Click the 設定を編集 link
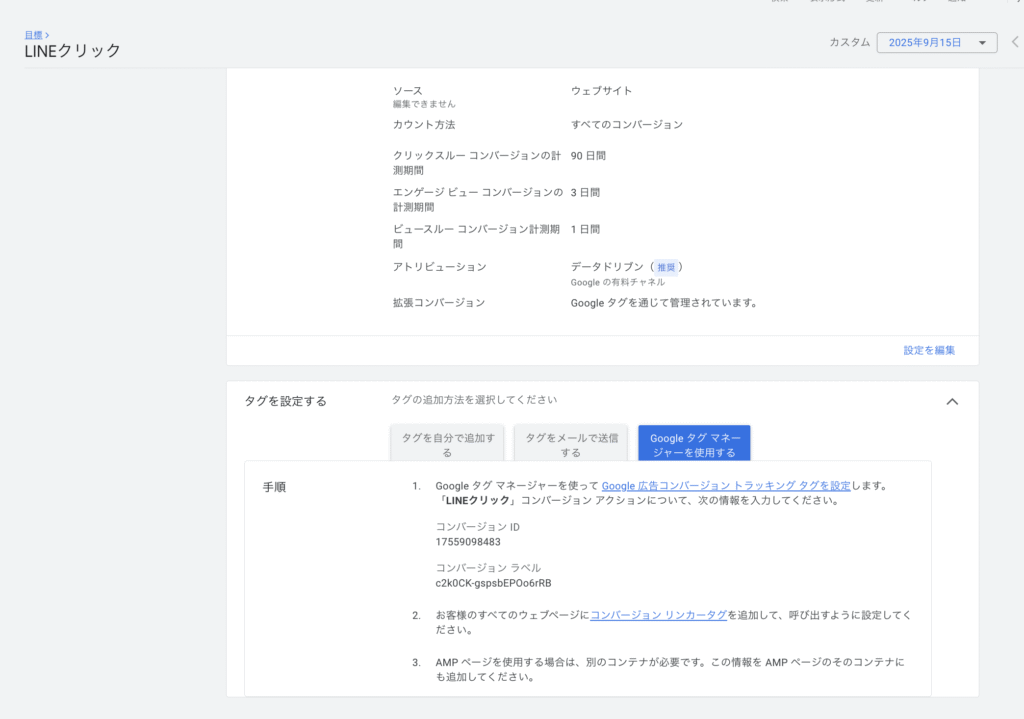Screen dimensions: 1024x719 point(929,350)
